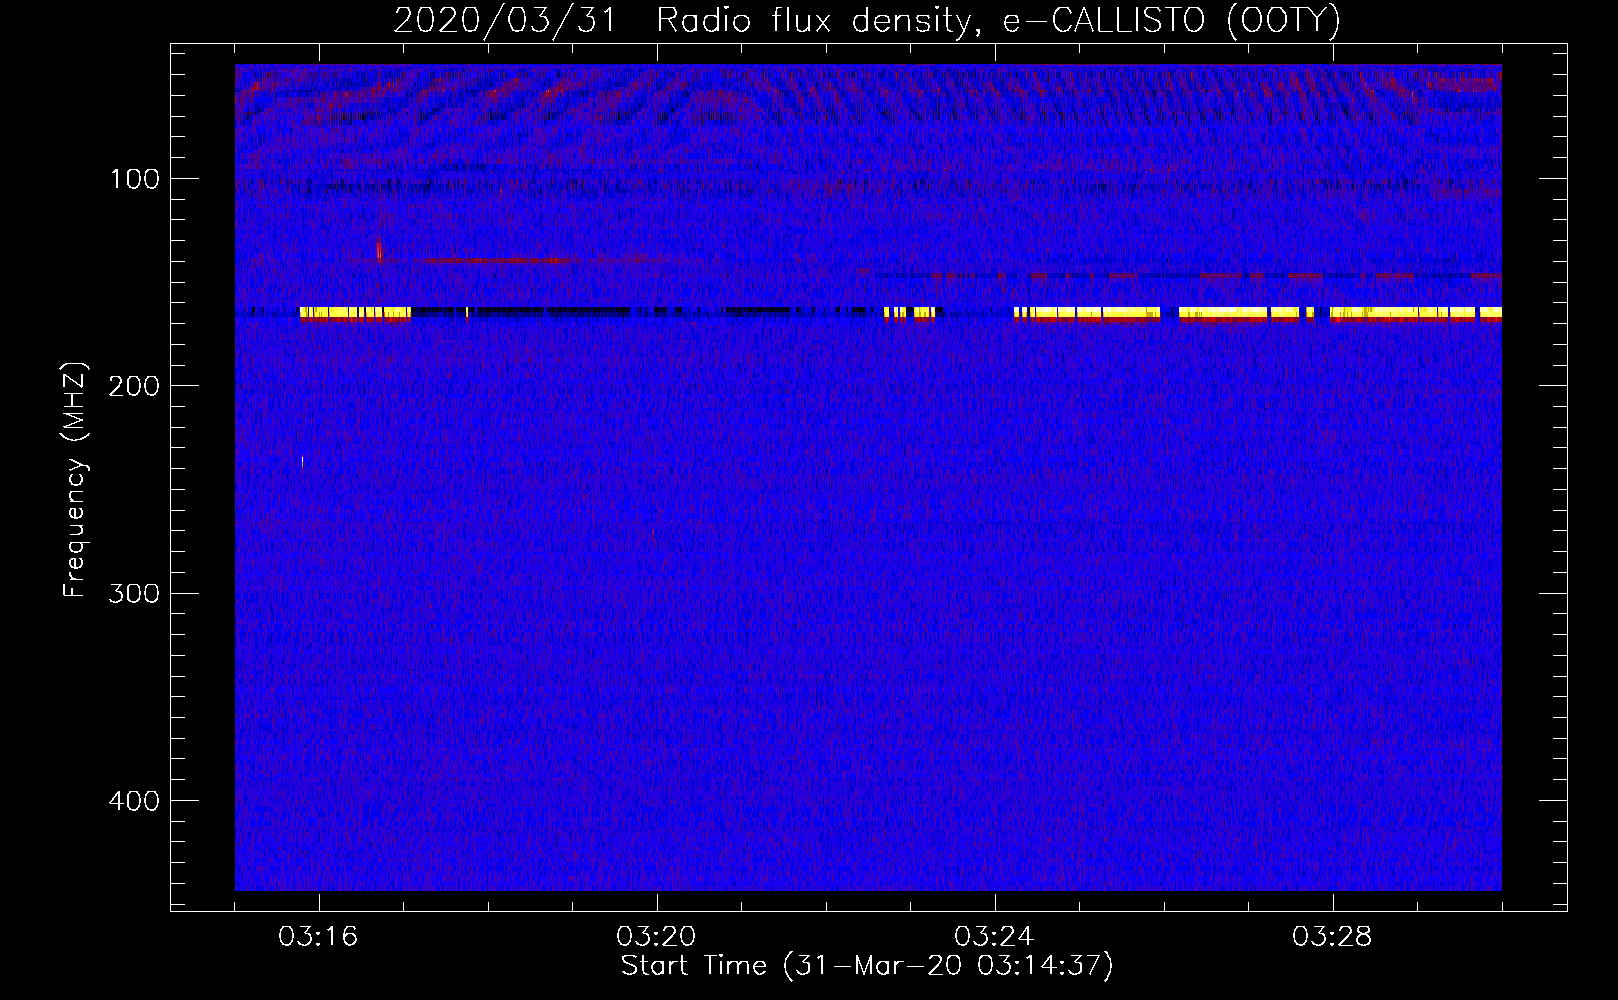This screenshot has width=1618, height=1000.
Task: Click the 03:16 time tick label
Action: pyautogui.click(x=318, y=936)
